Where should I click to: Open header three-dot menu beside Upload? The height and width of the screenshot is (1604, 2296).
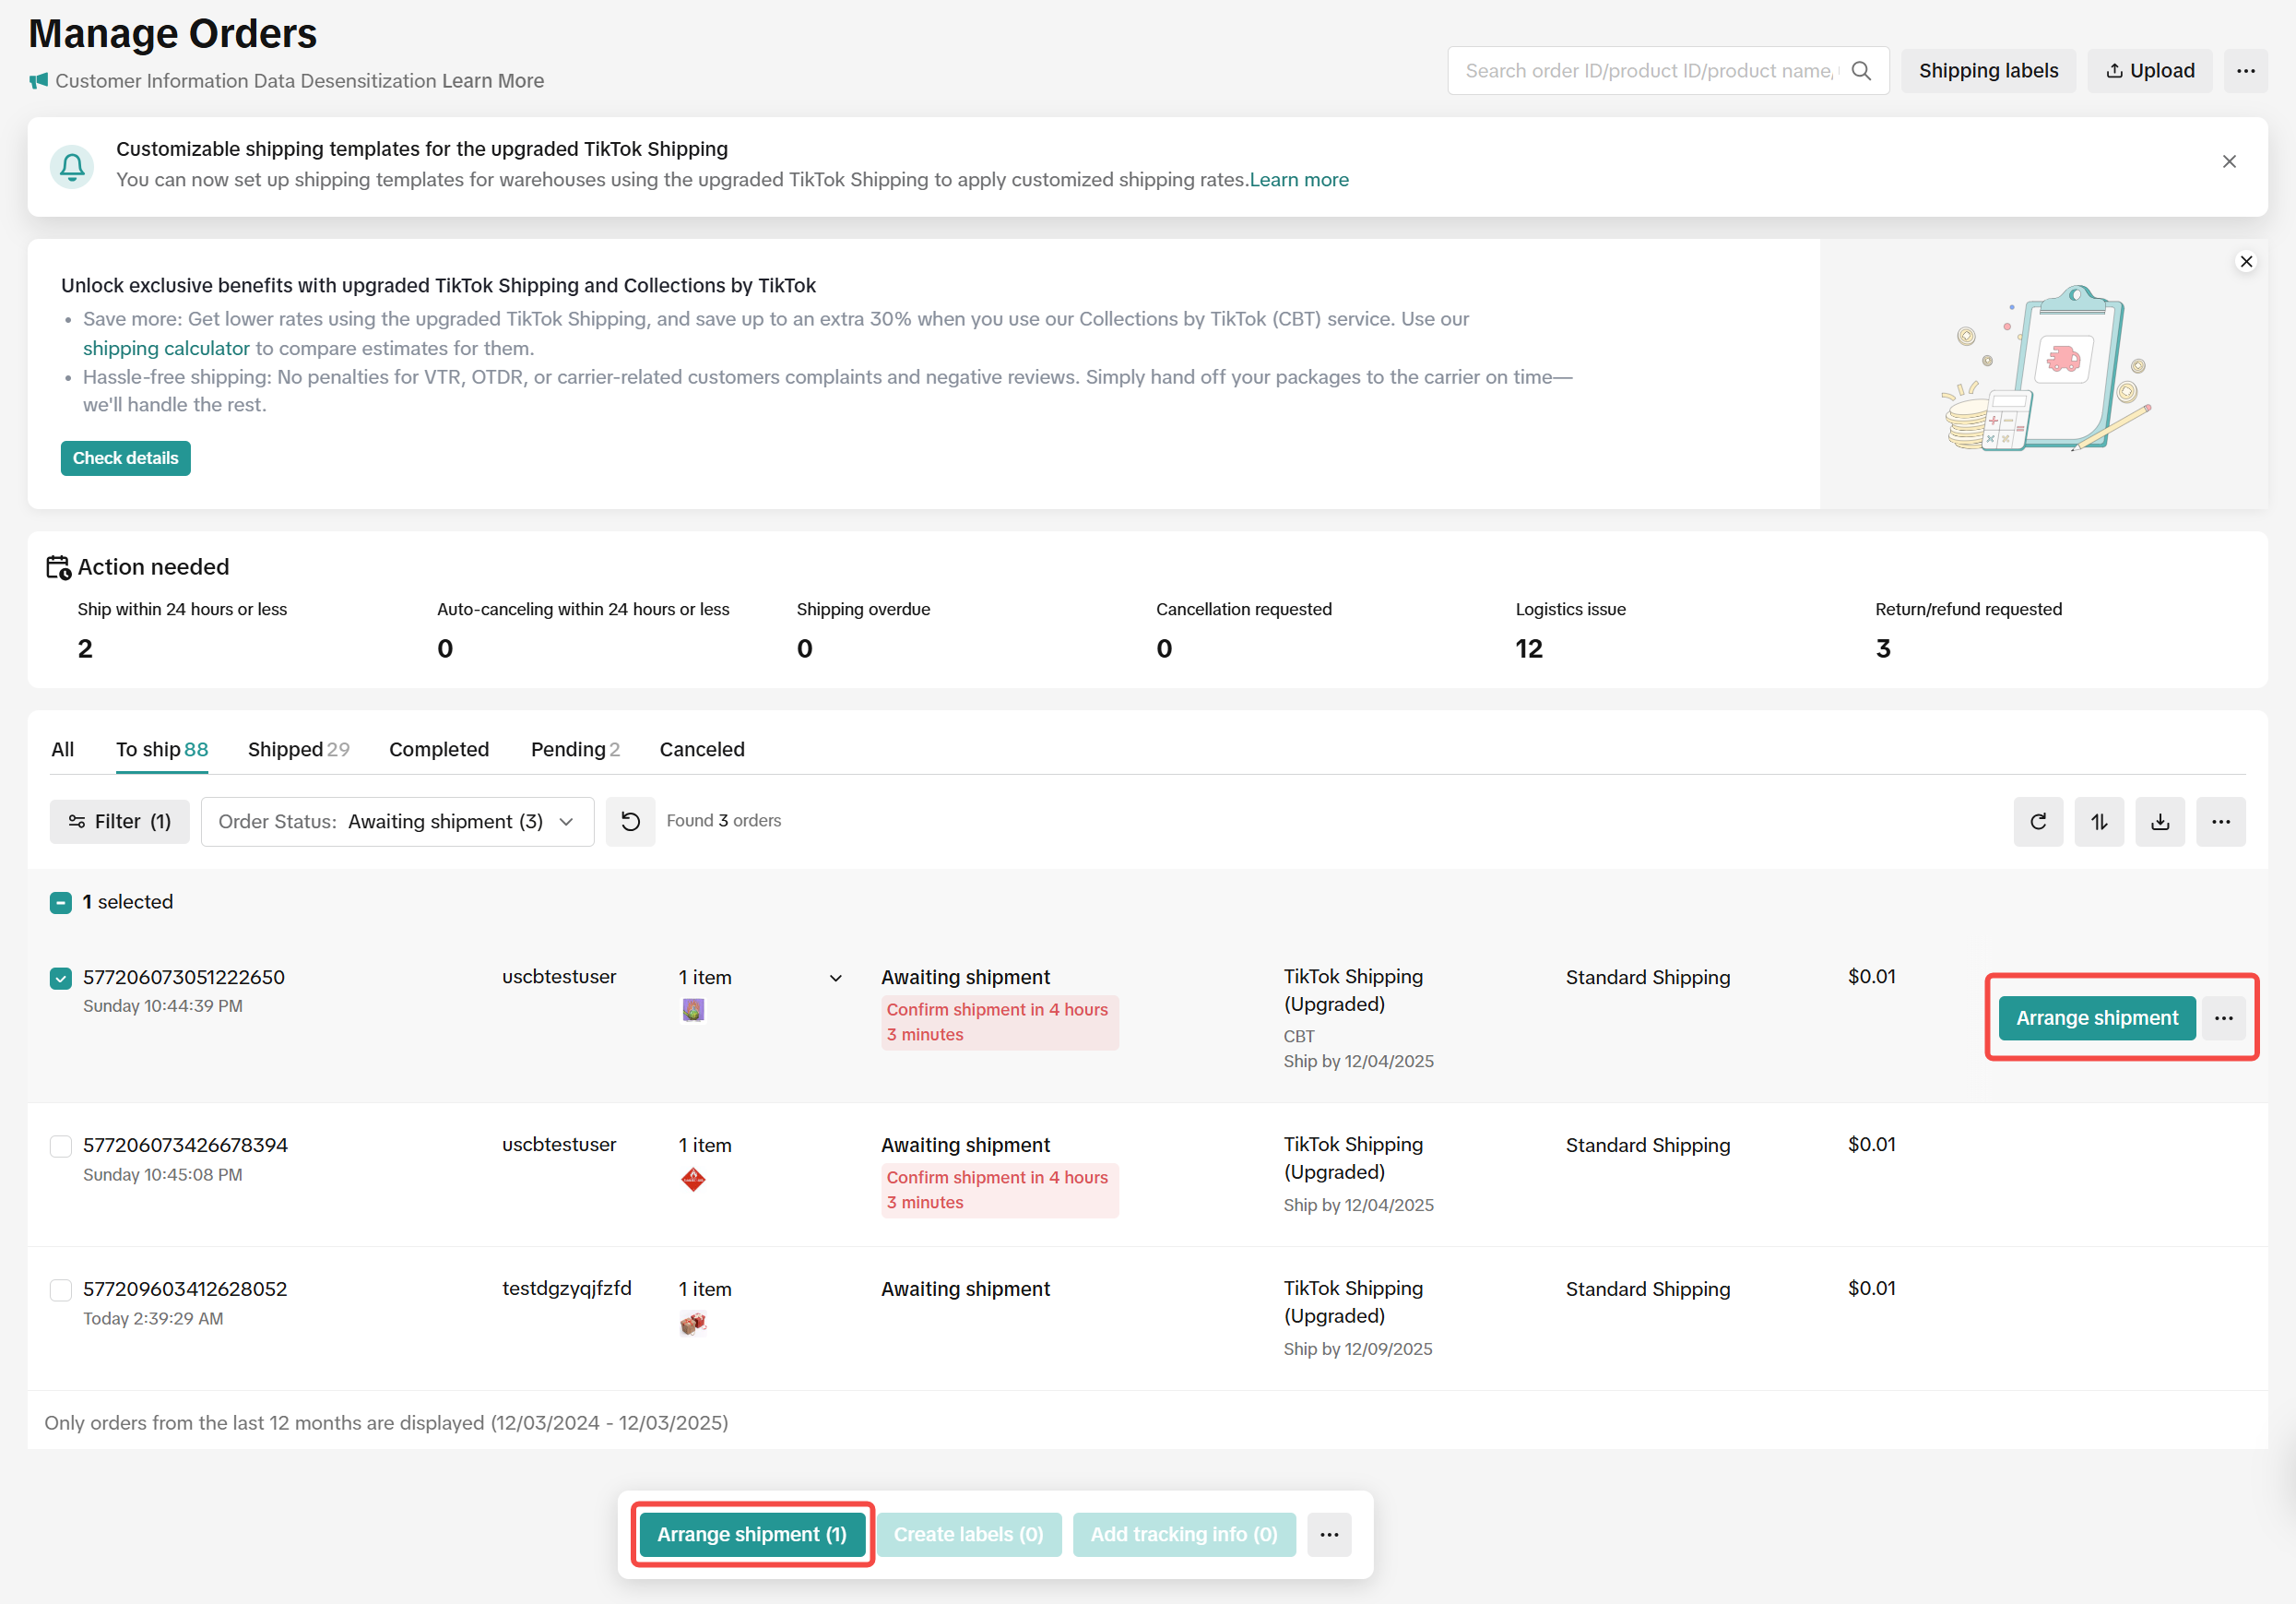pos(2245,71)
